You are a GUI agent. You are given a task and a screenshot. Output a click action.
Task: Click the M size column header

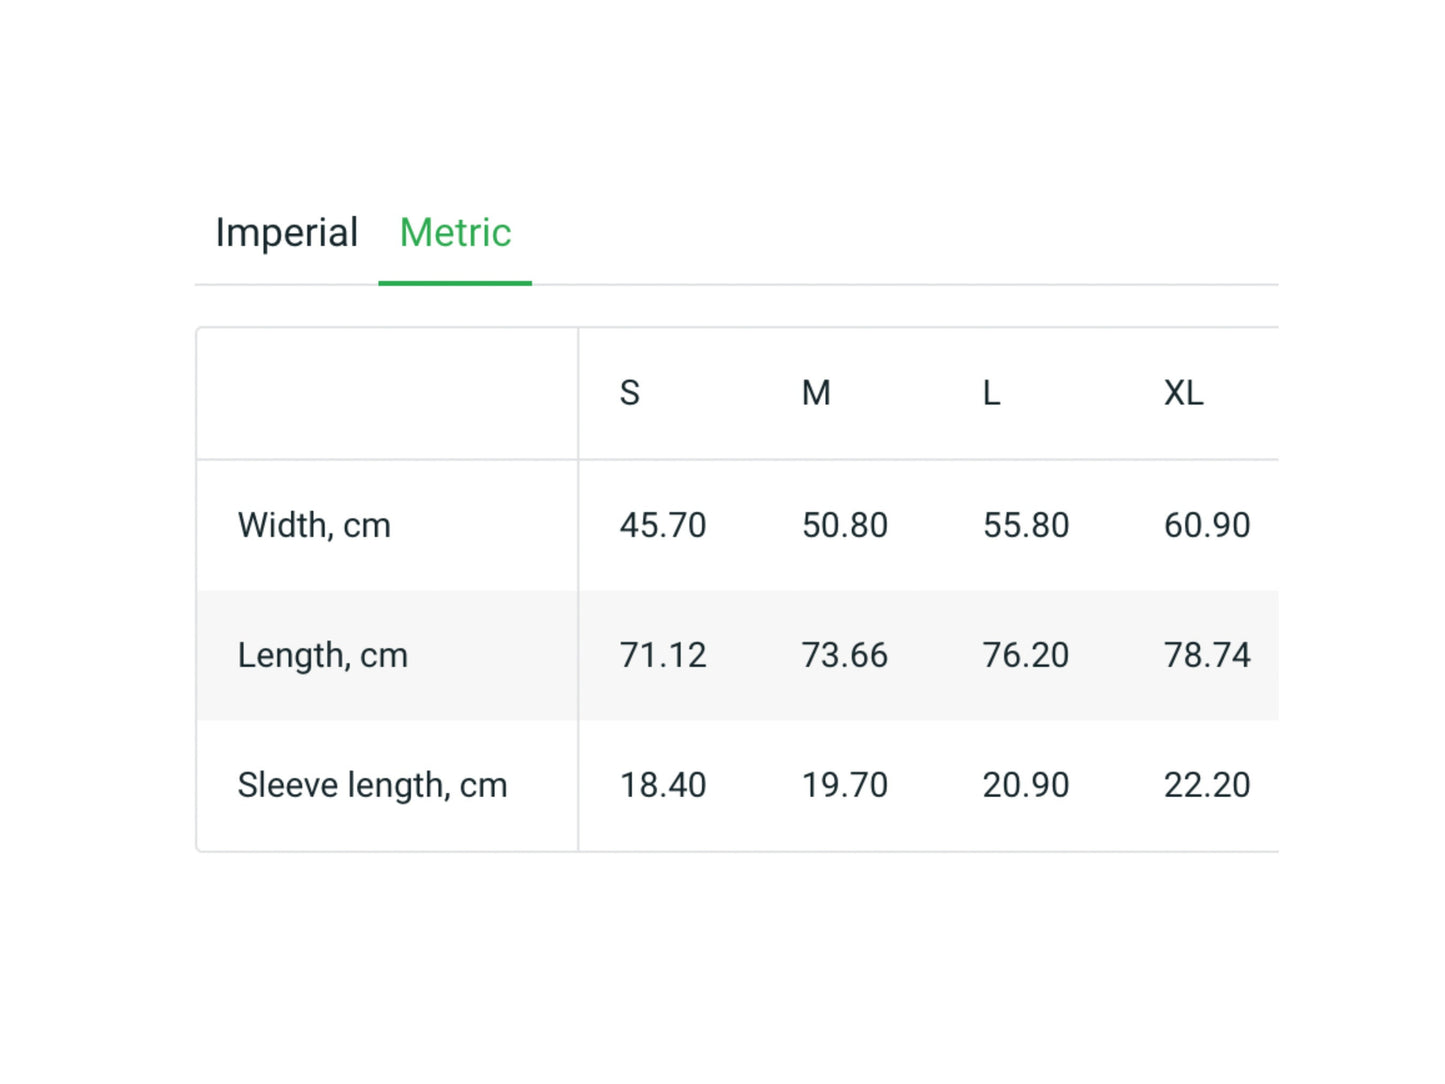click(816, 393)
